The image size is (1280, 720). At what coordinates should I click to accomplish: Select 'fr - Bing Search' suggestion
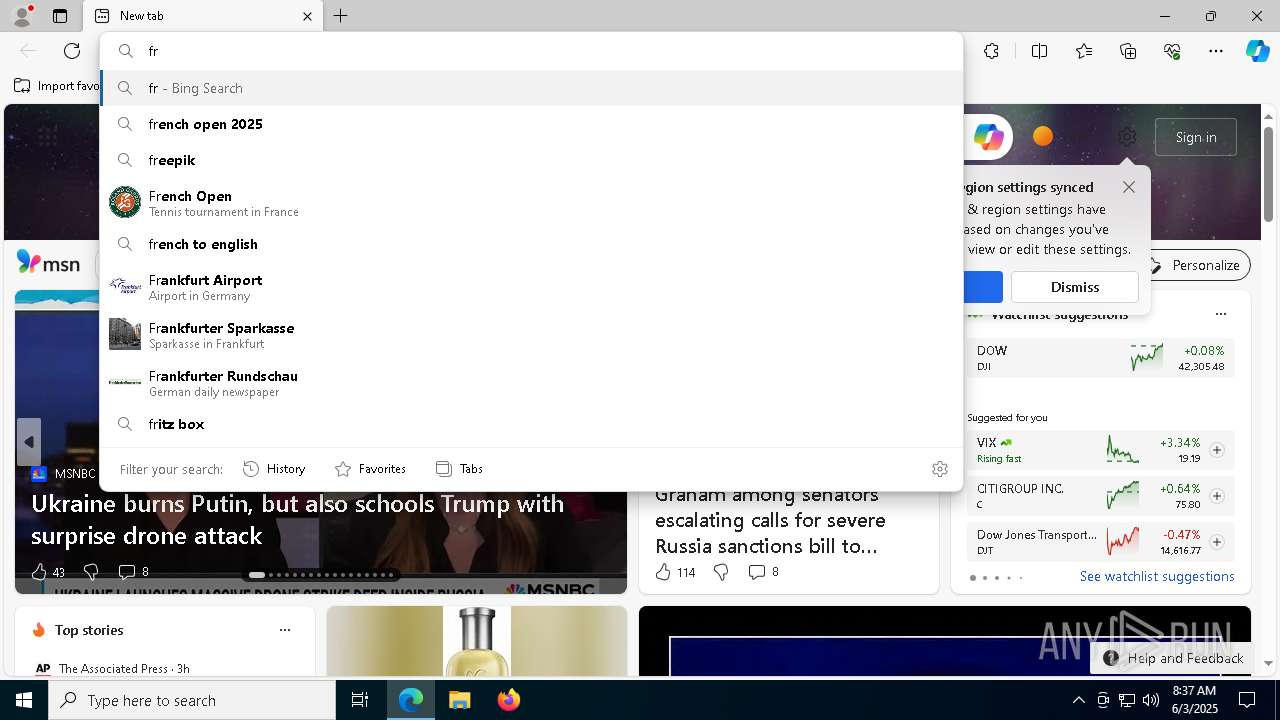pos(532,88)
